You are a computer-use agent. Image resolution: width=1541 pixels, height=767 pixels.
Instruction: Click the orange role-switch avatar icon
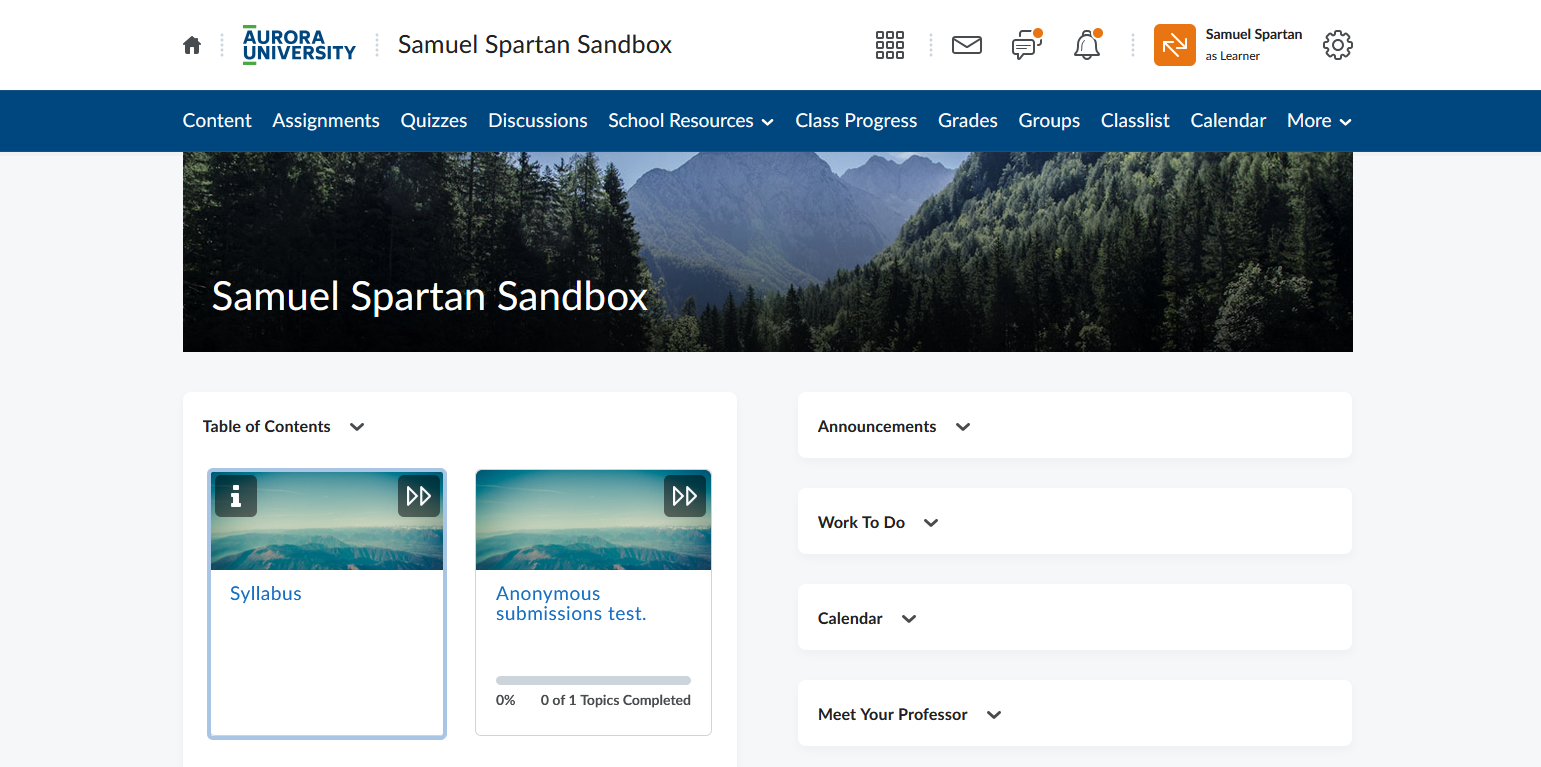tap(1174, 45)
